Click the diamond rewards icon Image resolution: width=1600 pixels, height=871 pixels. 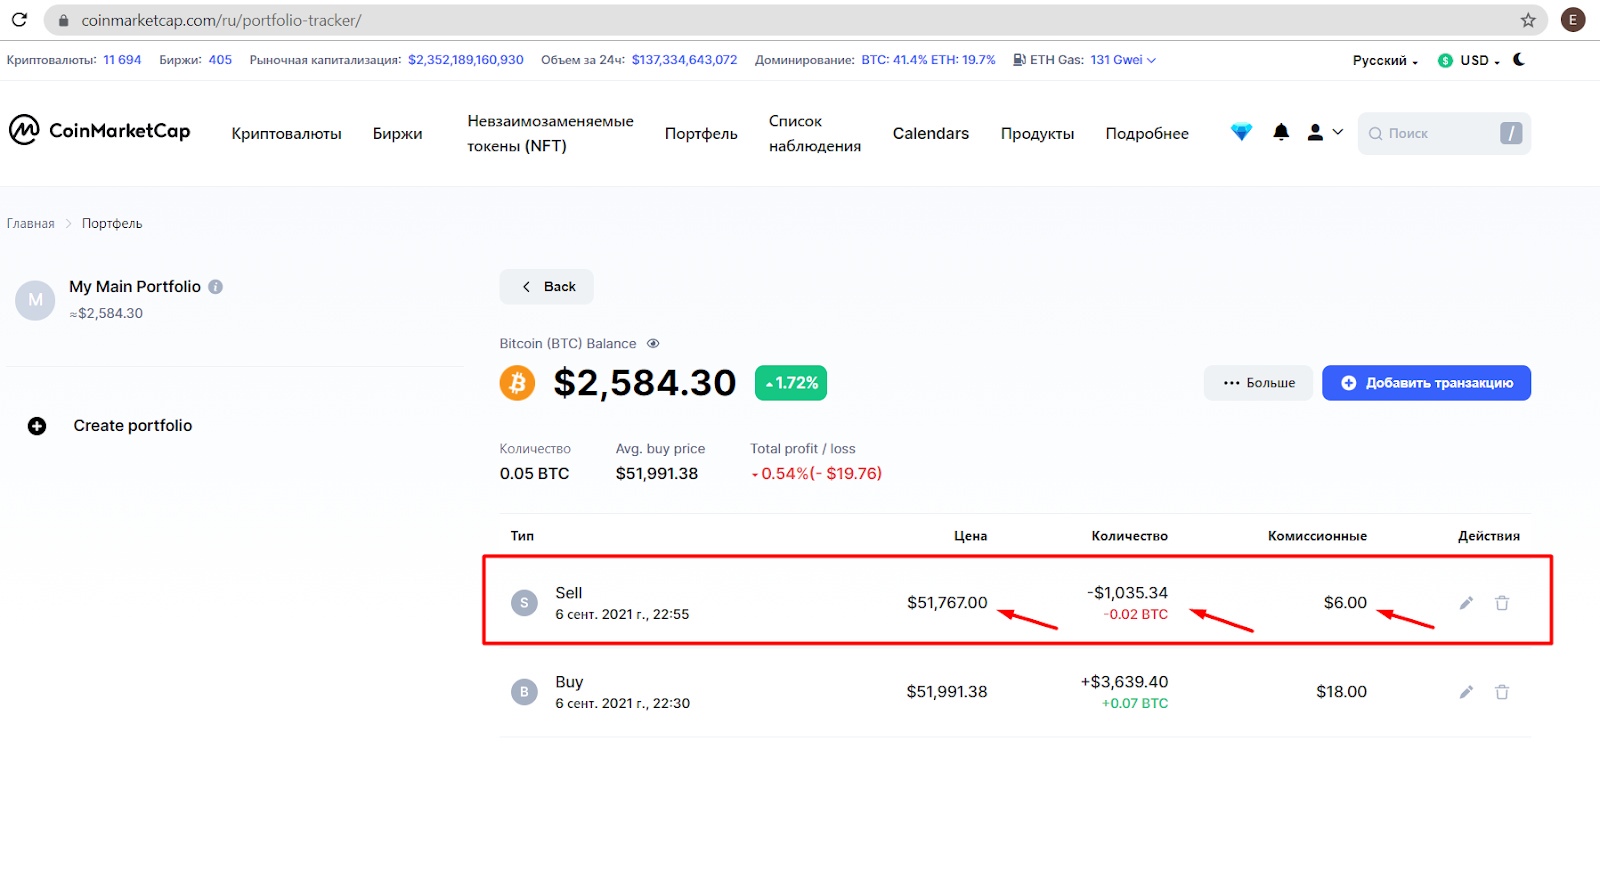point(1241,132)
